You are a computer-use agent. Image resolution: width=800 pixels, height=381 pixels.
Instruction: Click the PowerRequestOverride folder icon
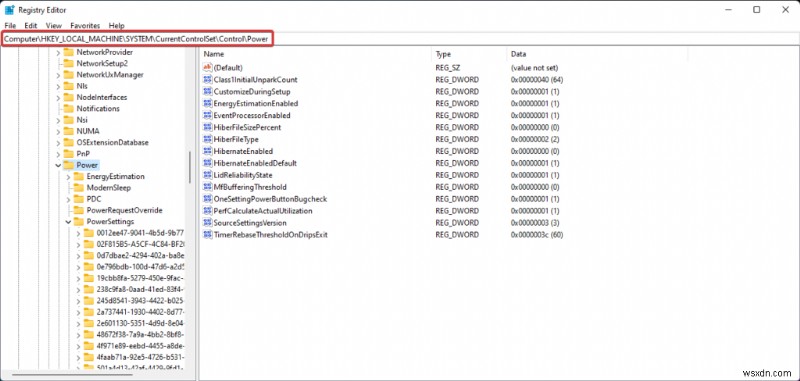(x=79, y=210)
